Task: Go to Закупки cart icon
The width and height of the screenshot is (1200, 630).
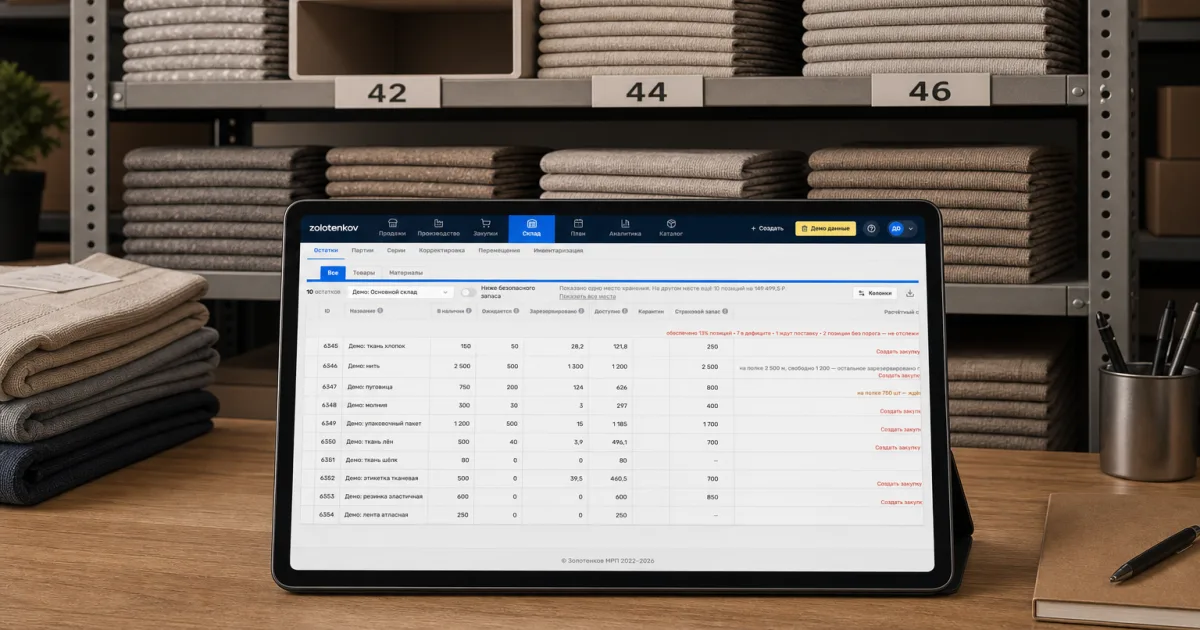Action: click(x=486, y=223)
